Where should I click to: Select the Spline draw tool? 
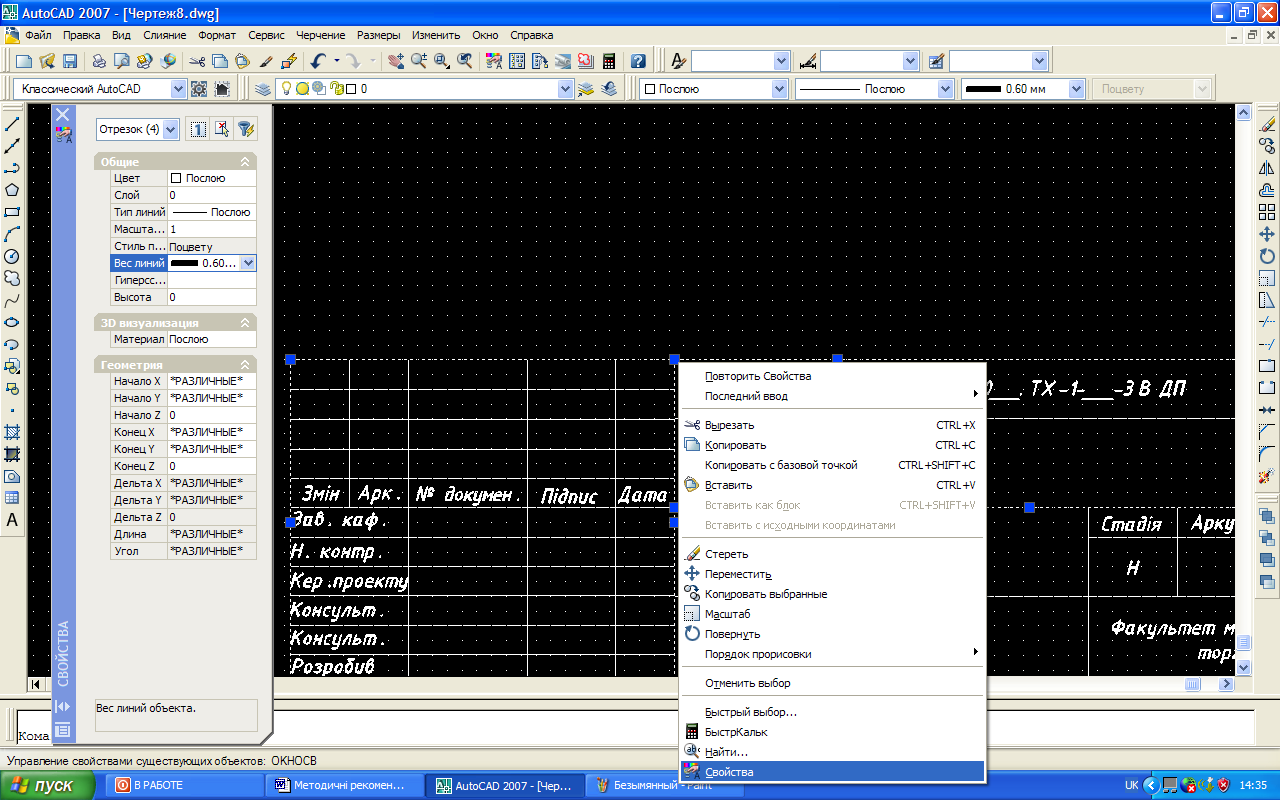13,300
